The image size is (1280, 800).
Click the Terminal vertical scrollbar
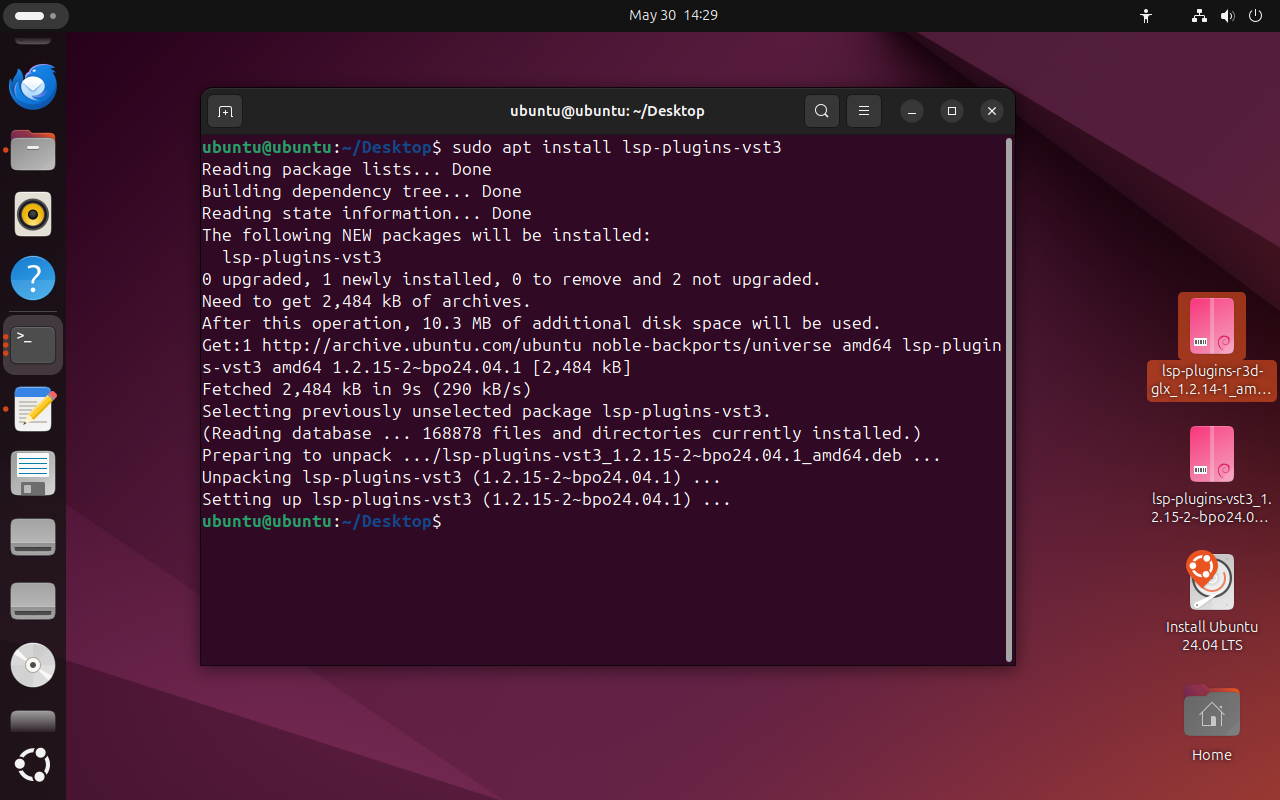1009,400
